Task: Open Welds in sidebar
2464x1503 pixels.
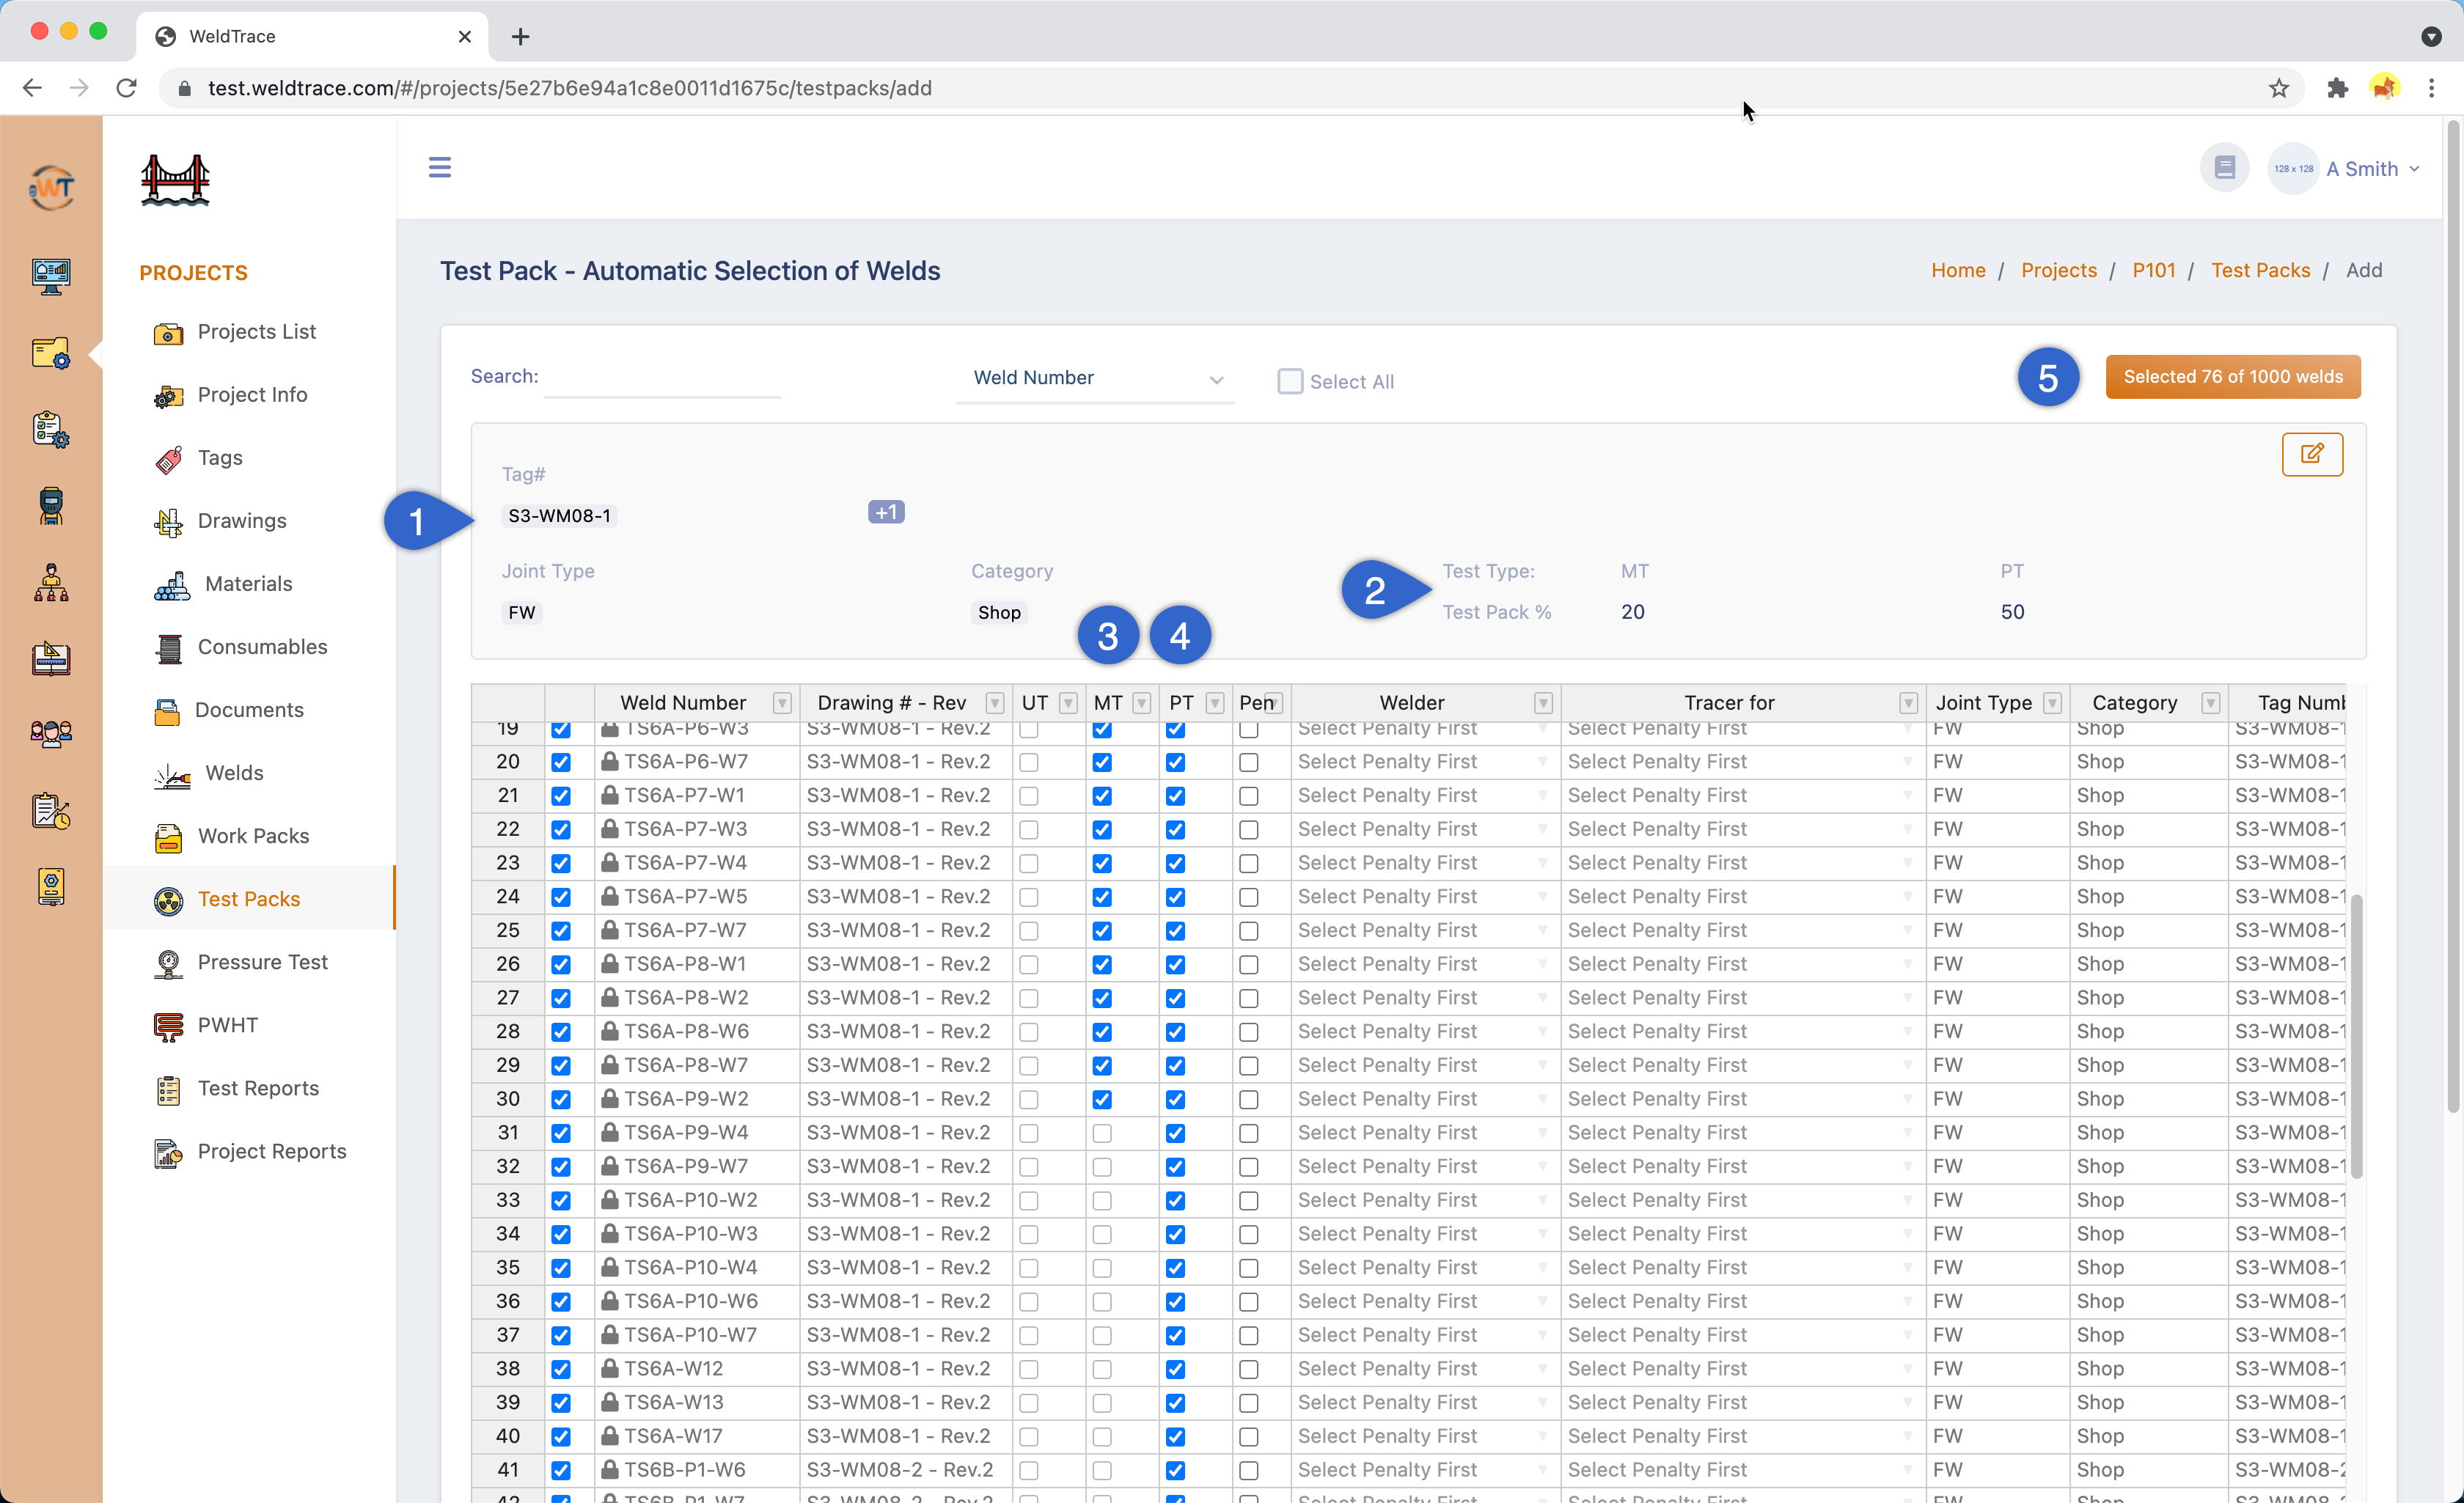Action: [x=234, y=773]
